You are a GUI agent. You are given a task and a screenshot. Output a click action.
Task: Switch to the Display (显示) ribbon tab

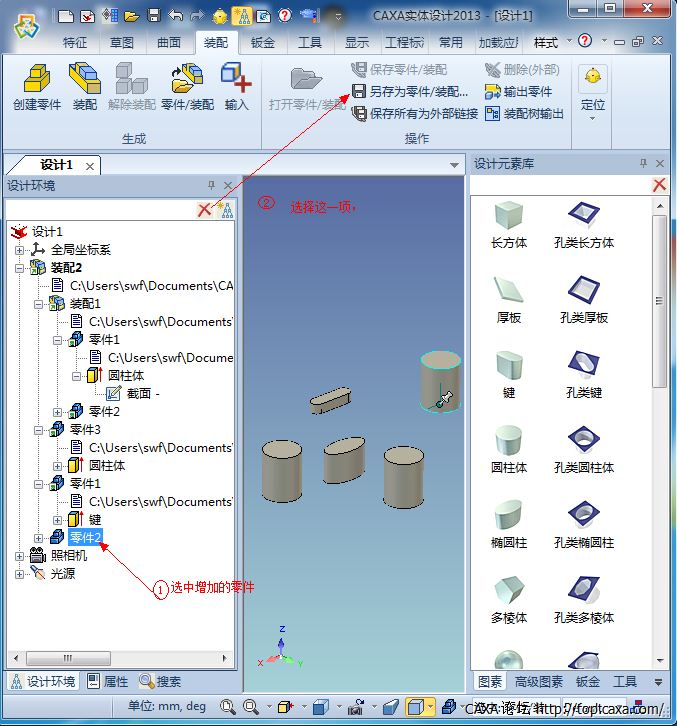click(x=357, y=43)
